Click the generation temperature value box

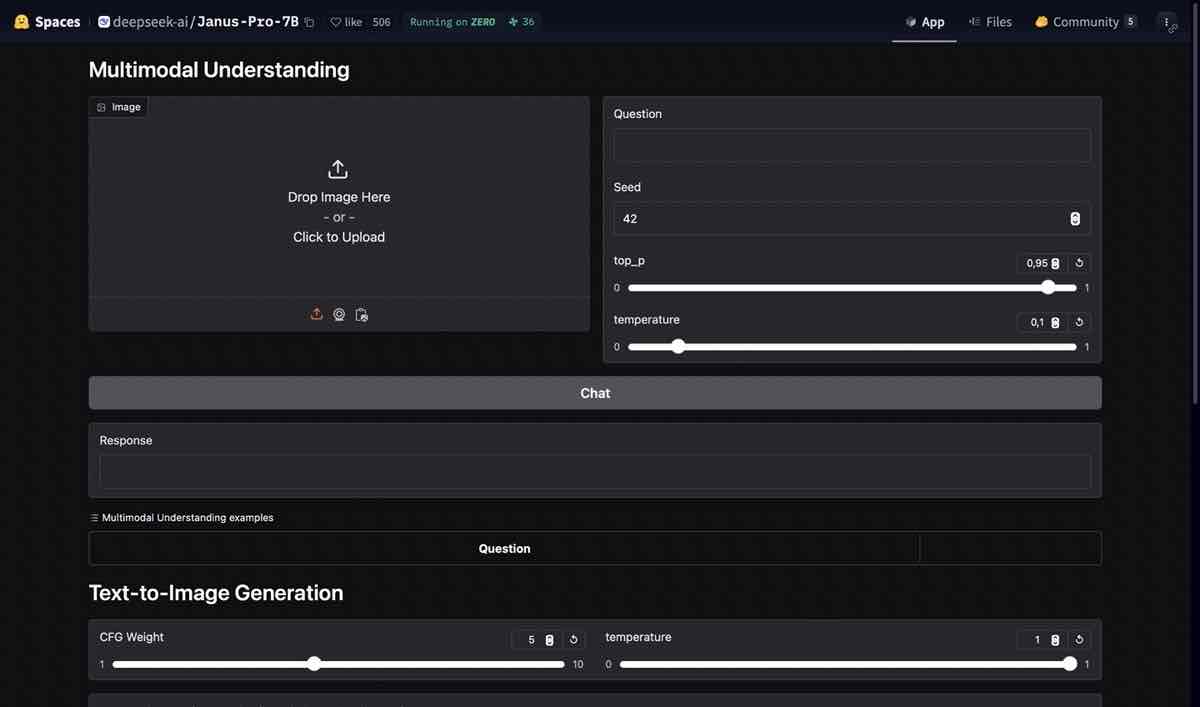(x=1041, y=639)
